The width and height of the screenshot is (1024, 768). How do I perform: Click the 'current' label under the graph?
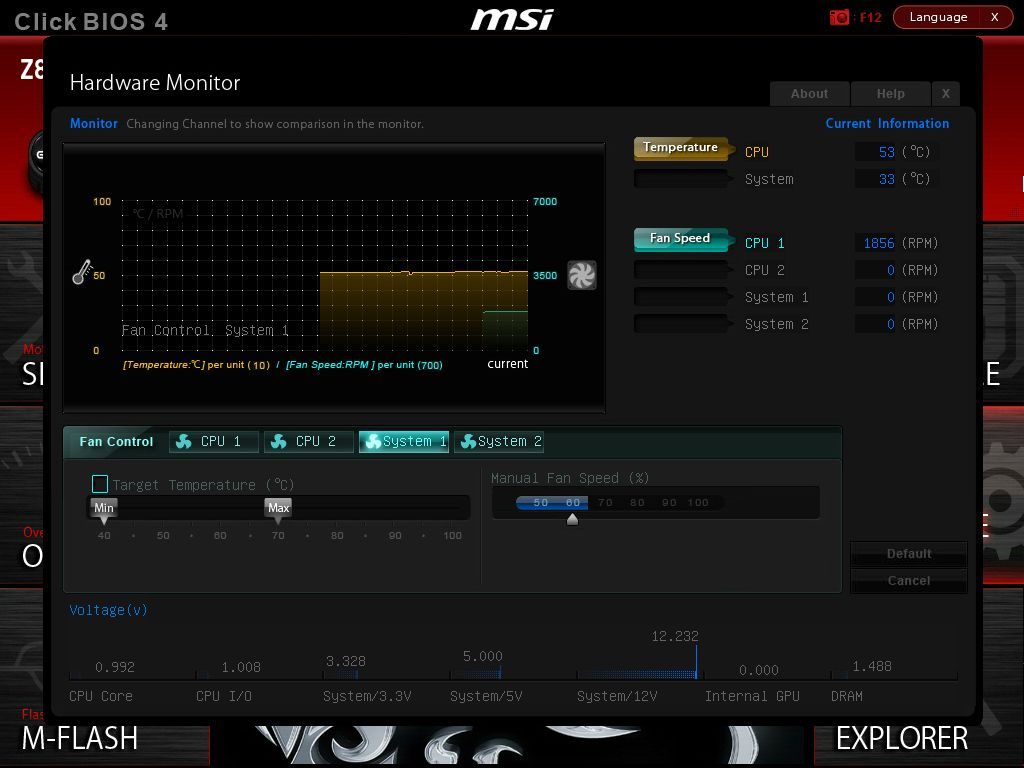[x=507, y=364]
